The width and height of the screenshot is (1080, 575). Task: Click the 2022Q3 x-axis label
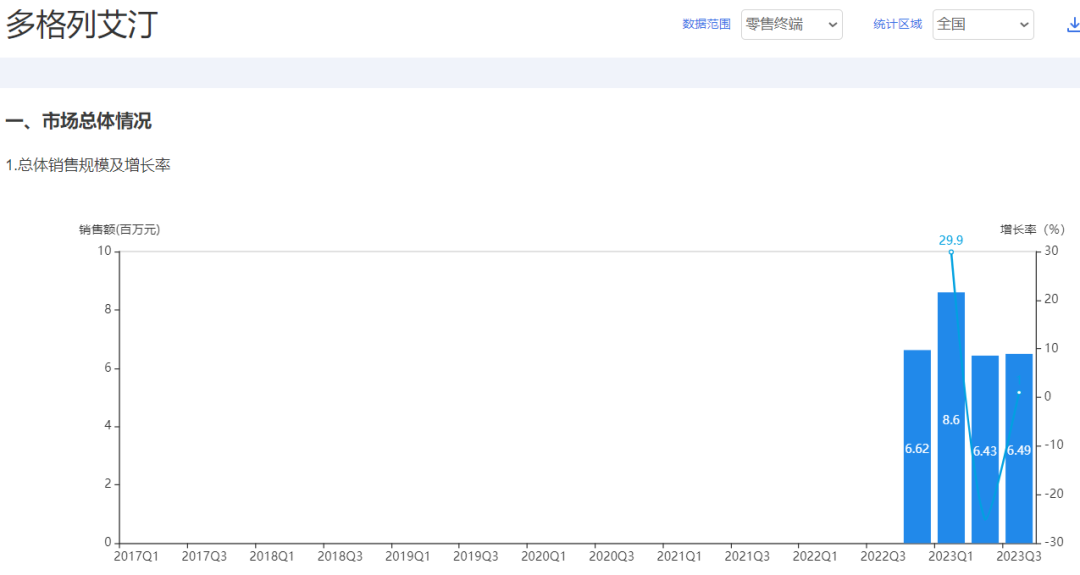(883, 556)
